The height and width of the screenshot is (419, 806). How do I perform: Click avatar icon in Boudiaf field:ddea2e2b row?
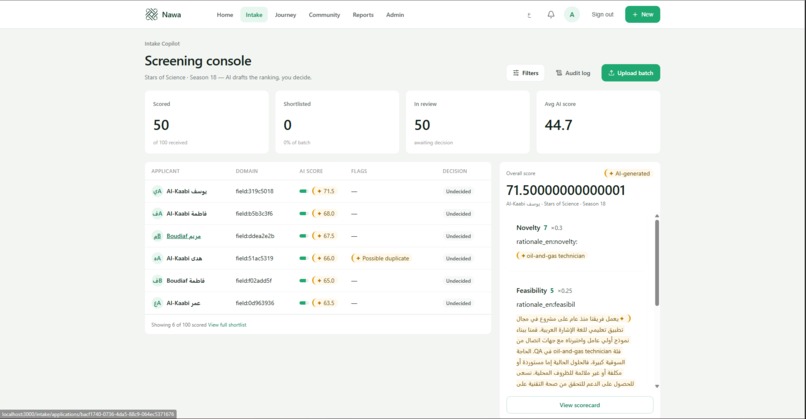click(x=157, y=236)
